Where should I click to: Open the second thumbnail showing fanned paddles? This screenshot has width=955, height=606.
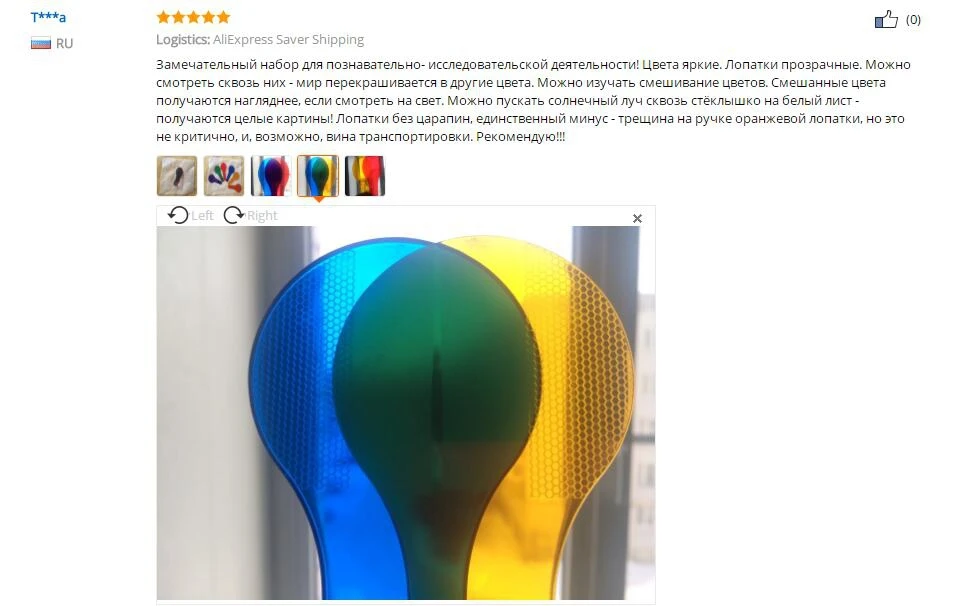(x=224, y=175)
